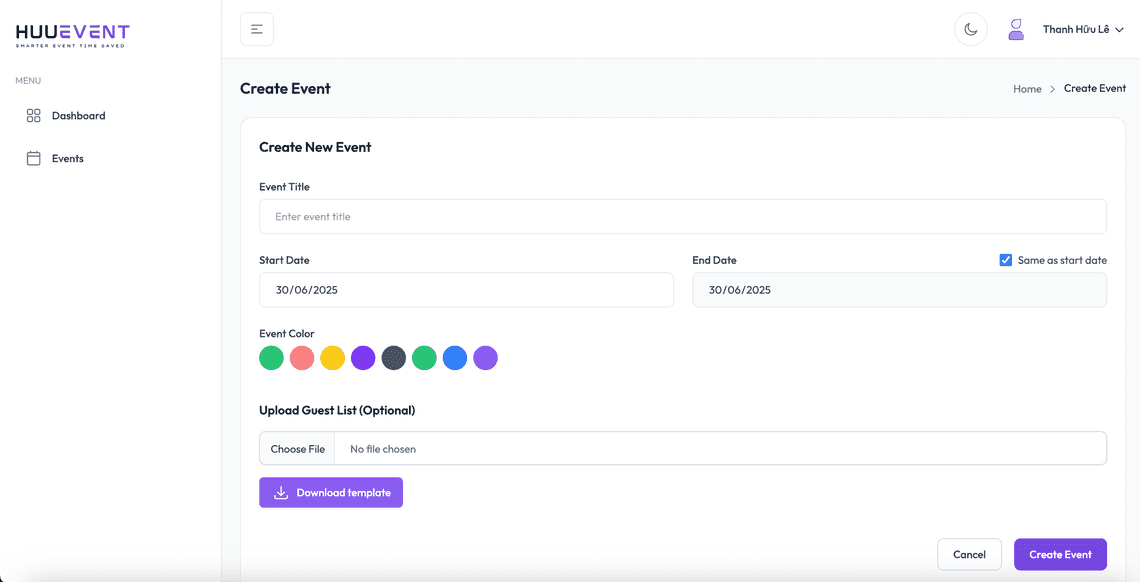The image size is (1140, 582).
Task: Click Choose File for guest list
Action: coord(297,449)
